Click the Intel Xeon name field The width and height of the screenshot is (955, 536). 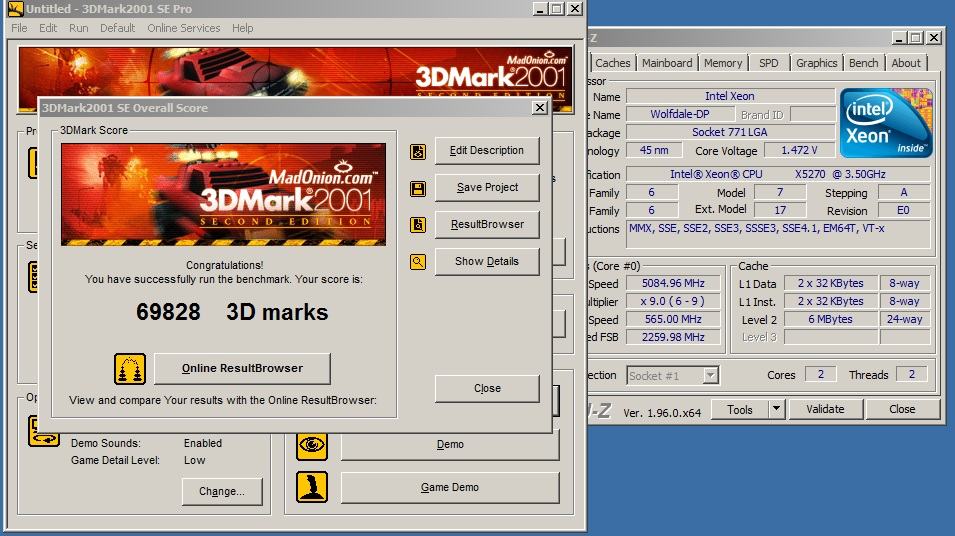click(x=730, y=96)
